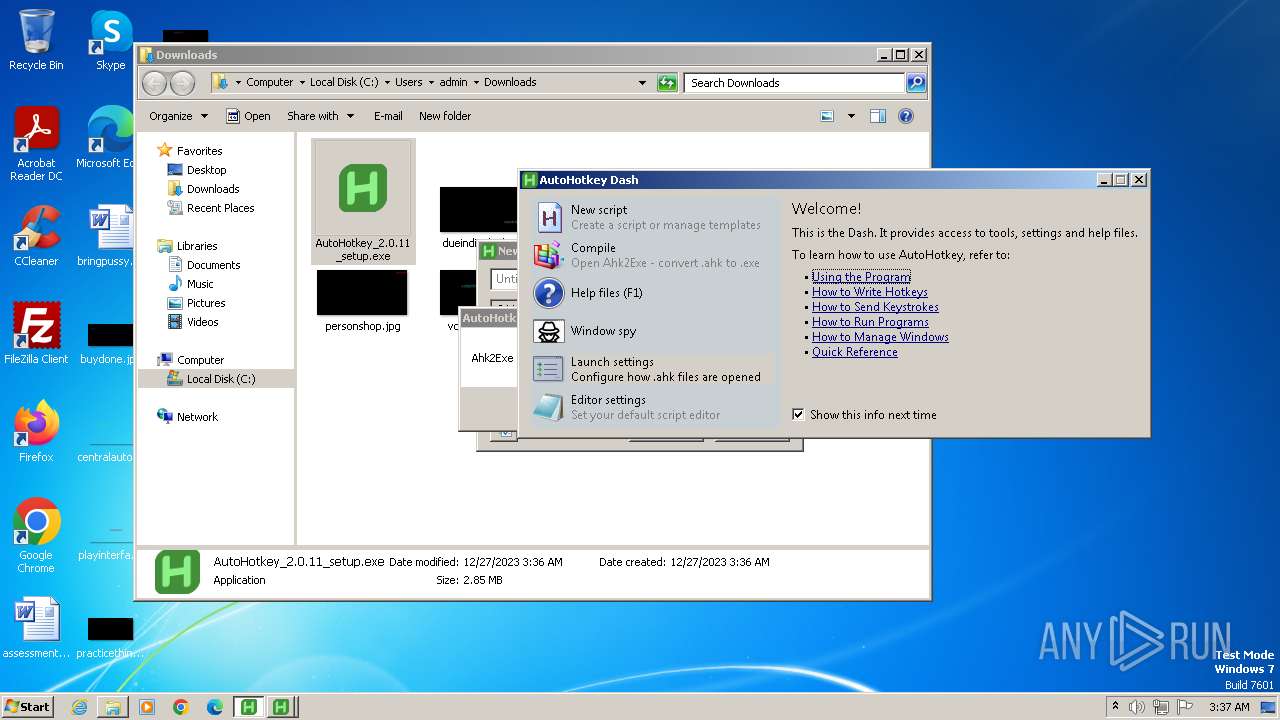Click admin in the address breadcrumb

pyautogui.click(x=453, y=83)
